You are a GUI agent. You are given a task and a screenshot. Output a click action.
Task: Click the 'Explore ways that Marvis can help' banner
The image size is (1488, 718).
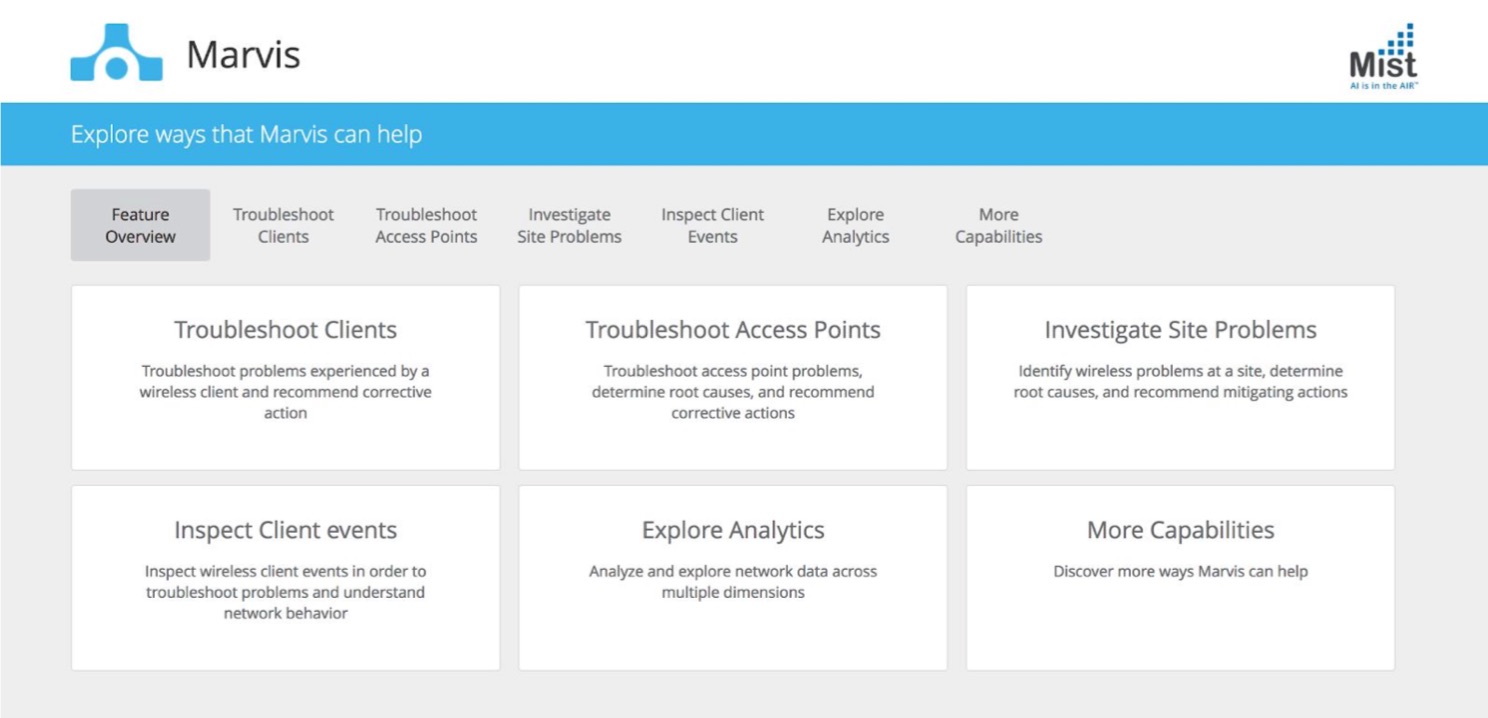(246, 134)
